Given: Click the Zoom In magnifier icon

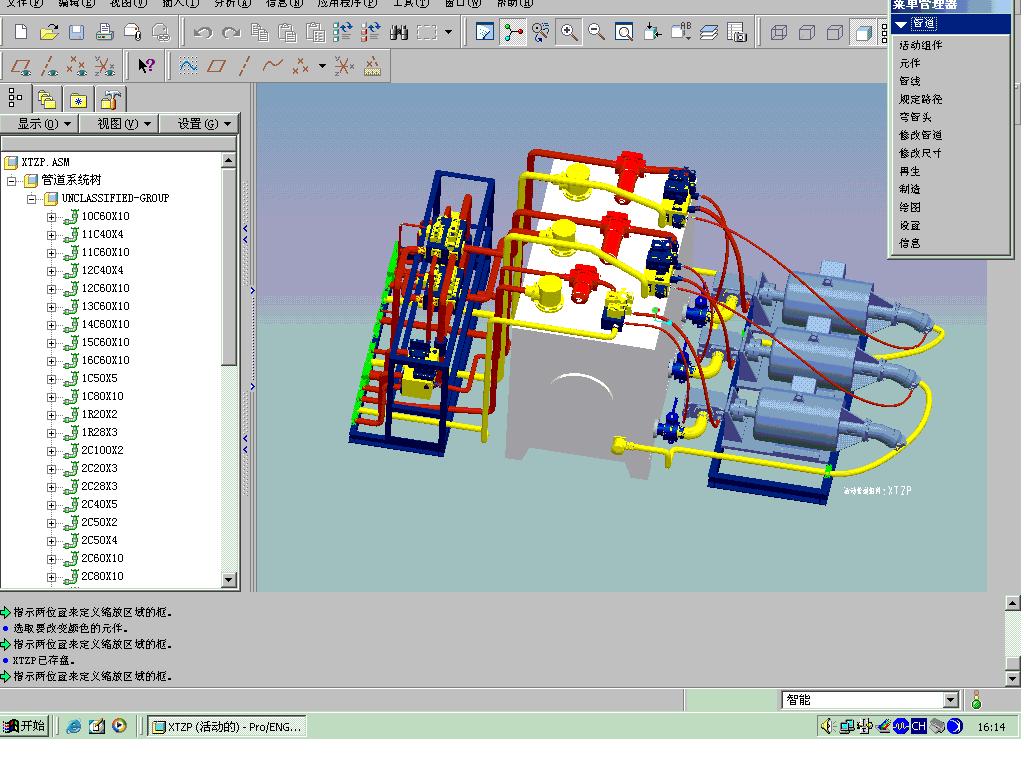Looking at the screenshot, I should coord(569,33).
